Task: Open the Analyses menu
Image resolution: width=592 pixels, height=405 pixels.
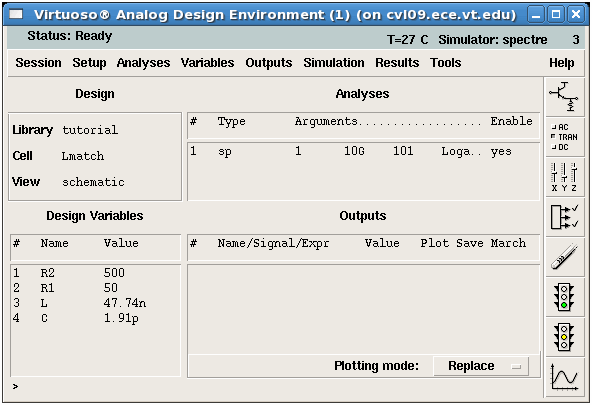Action: click(x=143, y=63)
